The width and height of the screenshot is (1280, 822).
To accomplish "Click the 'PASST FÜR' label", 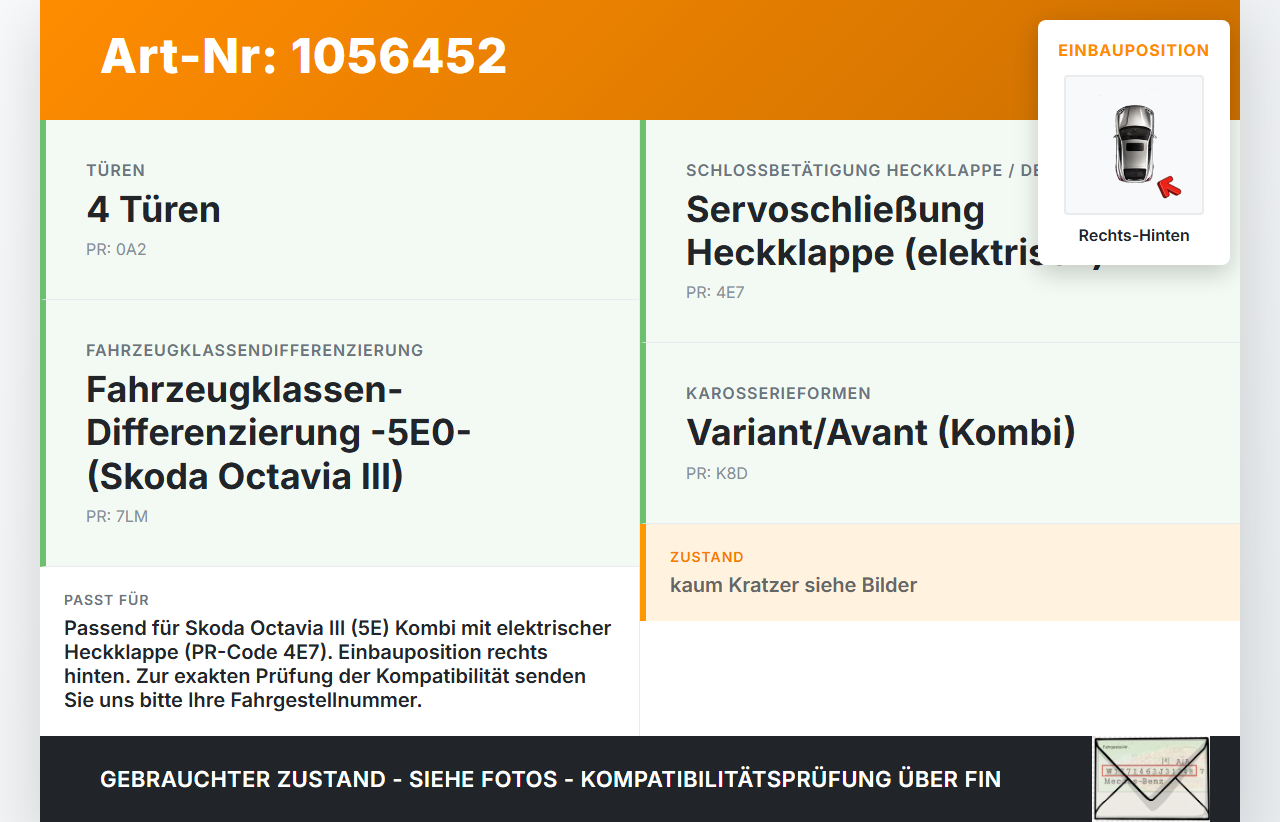I will coord(107,600).
